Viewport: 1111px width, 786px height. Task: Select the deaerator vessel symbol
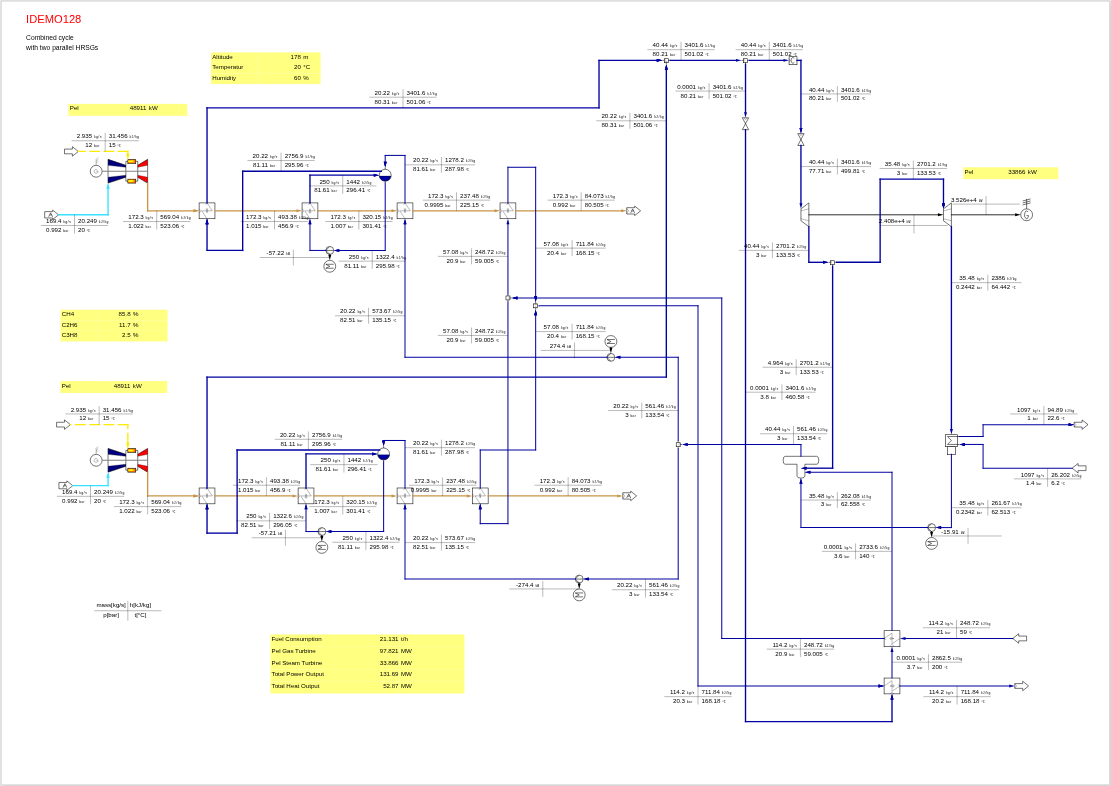[800, 461]
